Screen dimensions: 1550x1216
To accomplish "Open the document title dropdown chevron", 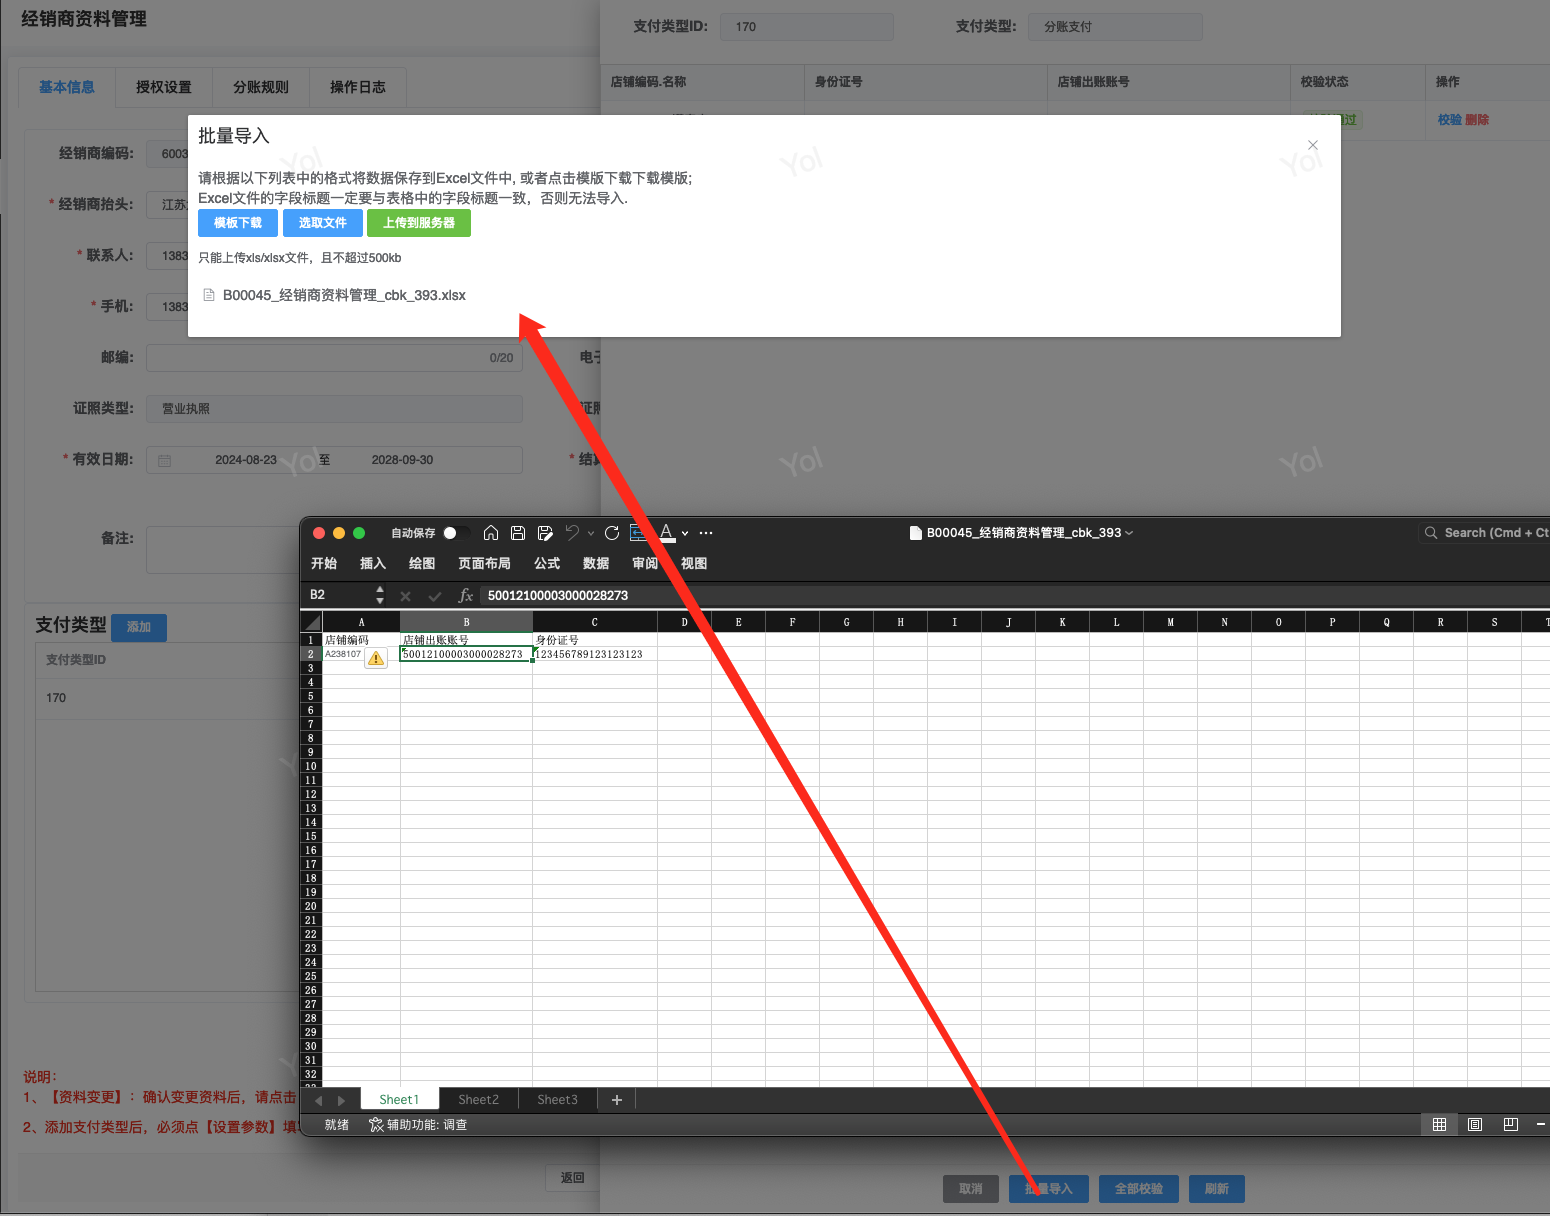I will point(1129,533).
